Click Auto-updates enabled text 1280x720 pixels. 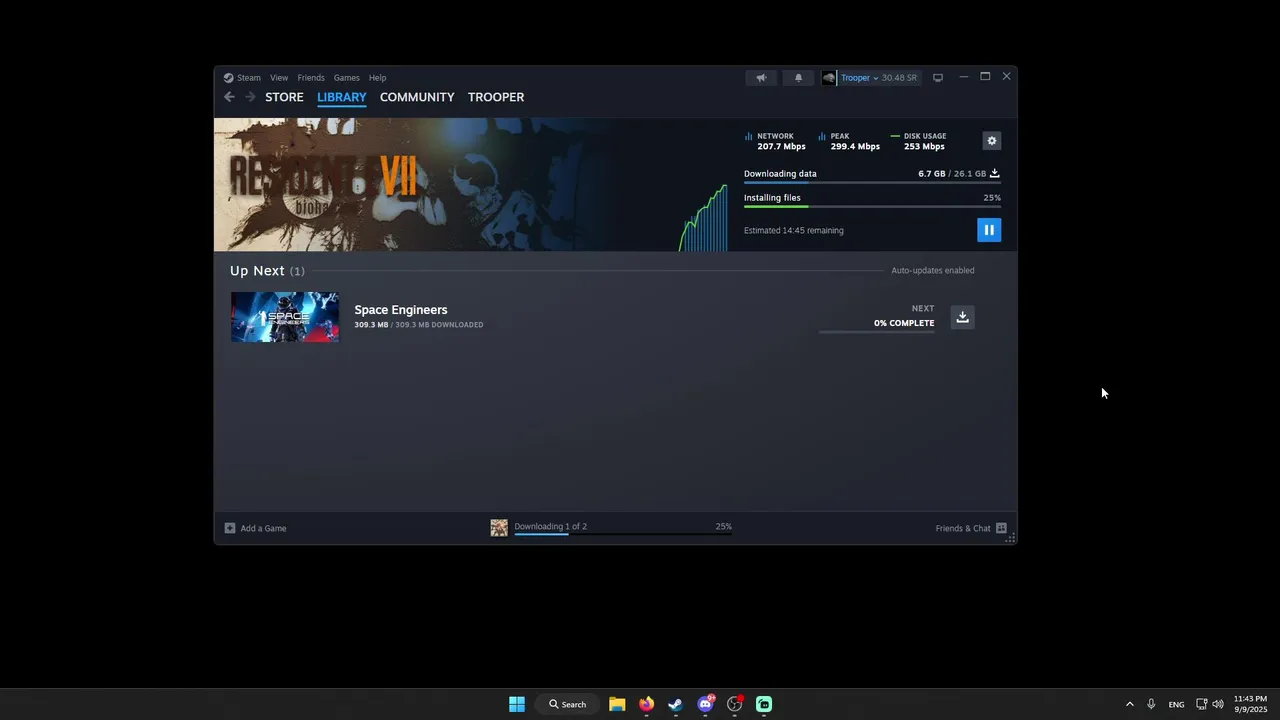point(933,271)
